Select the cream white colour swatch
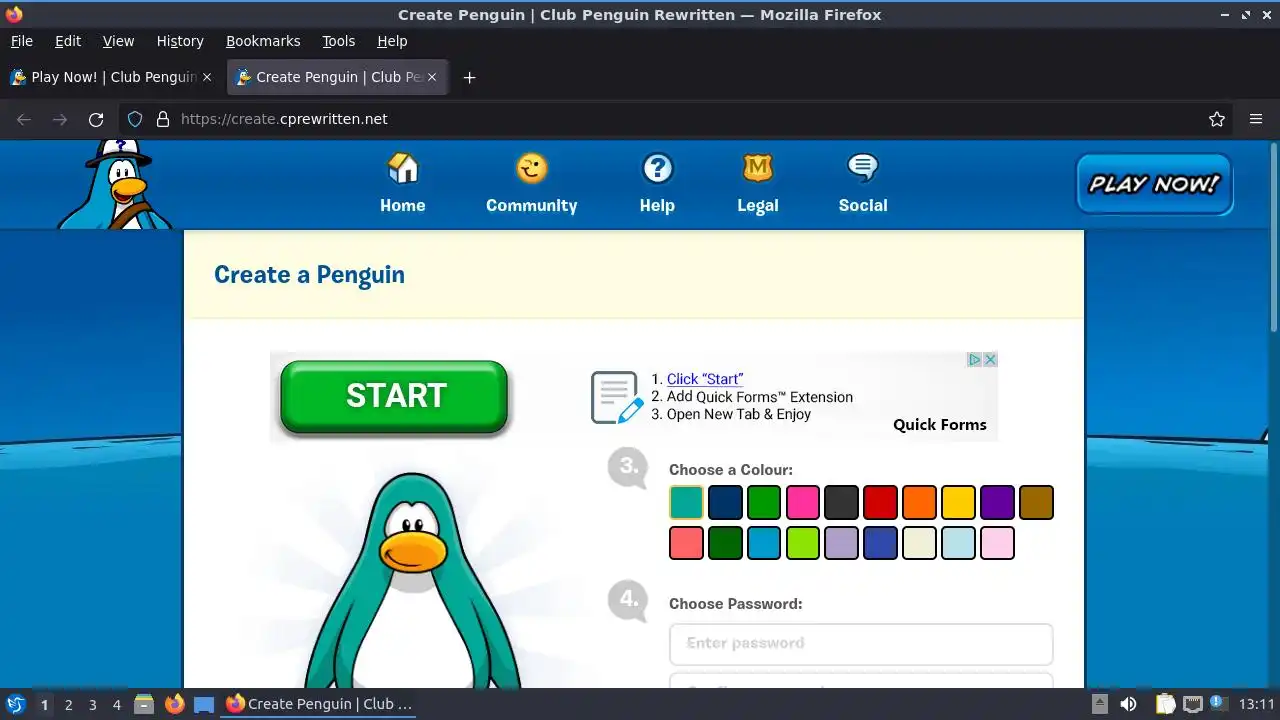 tap(919, 543)
